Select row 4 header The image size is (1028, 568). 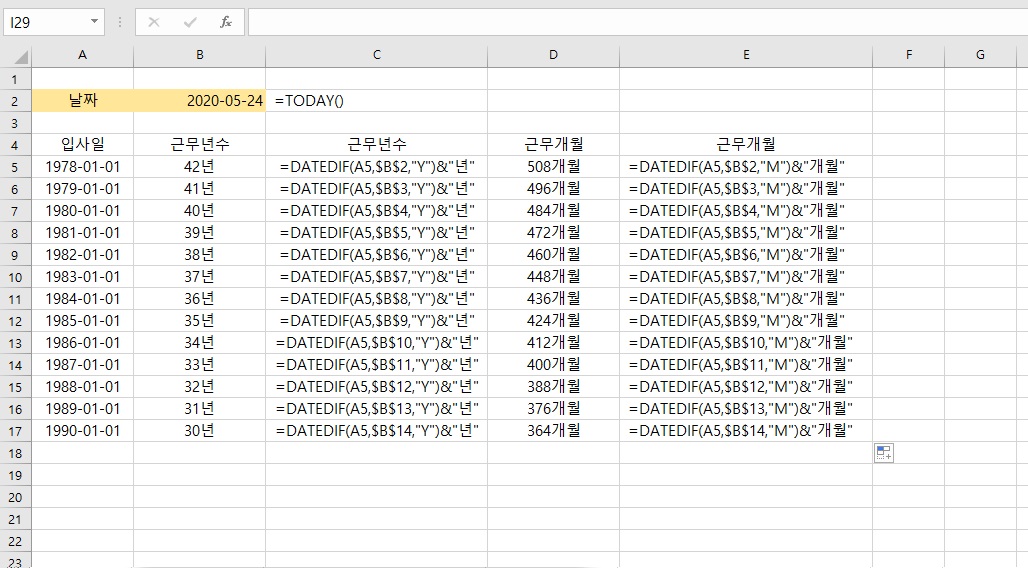(x=15, y=145)
